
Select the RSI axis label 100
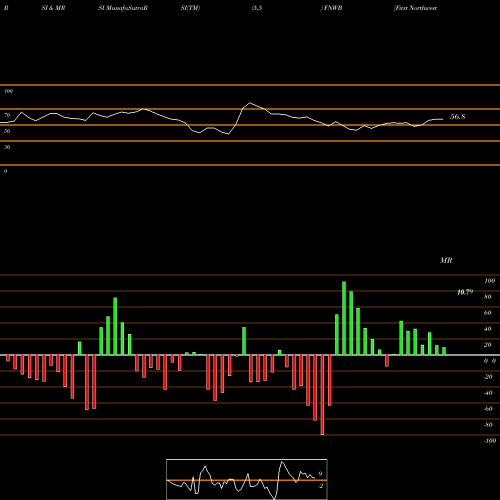tap(8, 91)
